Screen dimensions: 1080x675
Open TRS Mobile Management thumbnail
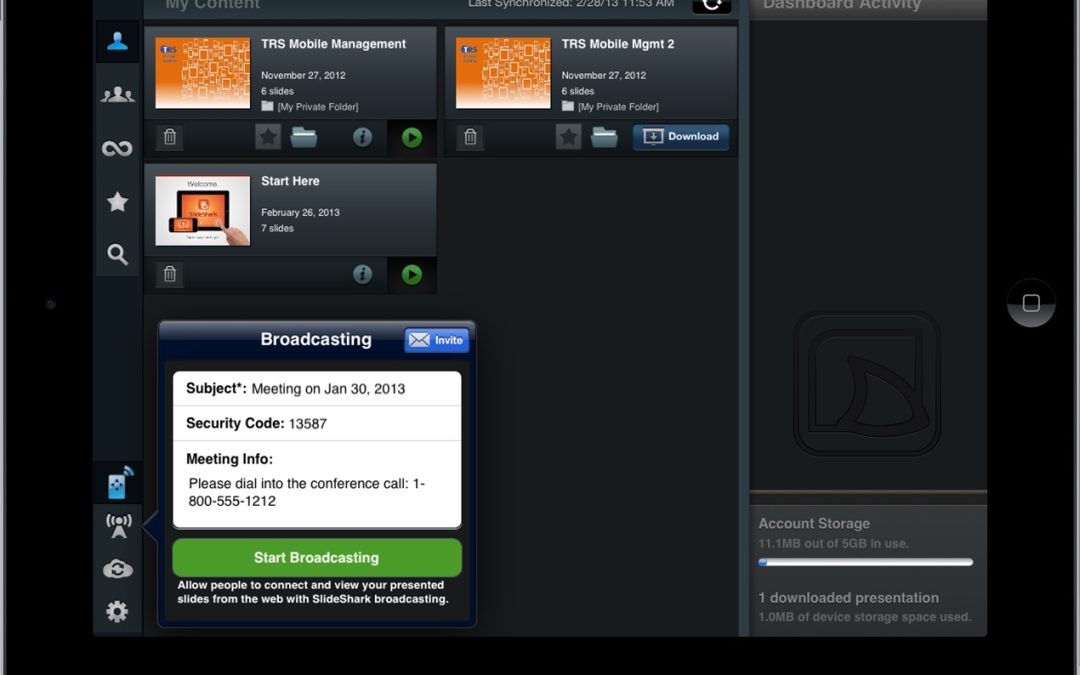[x=202, y=73]
